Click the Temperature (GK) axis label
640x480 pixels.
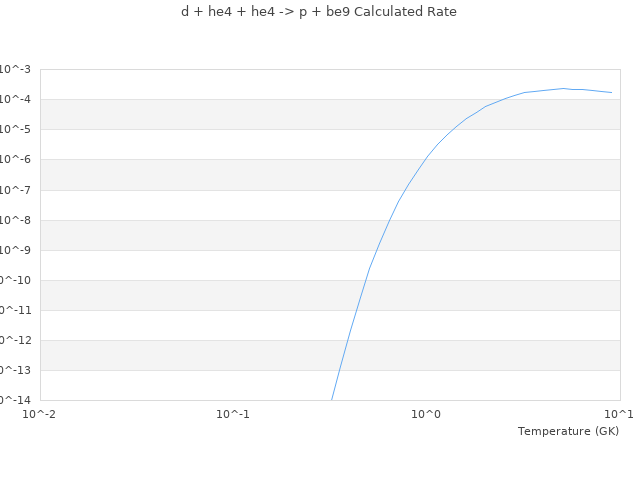pos(568,431)
